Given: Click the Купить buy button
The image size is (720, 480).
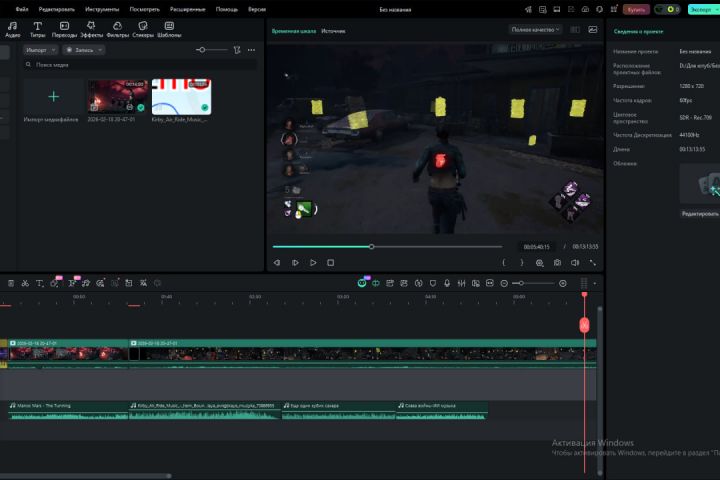Looking at the screenshot, I should 636,9.
